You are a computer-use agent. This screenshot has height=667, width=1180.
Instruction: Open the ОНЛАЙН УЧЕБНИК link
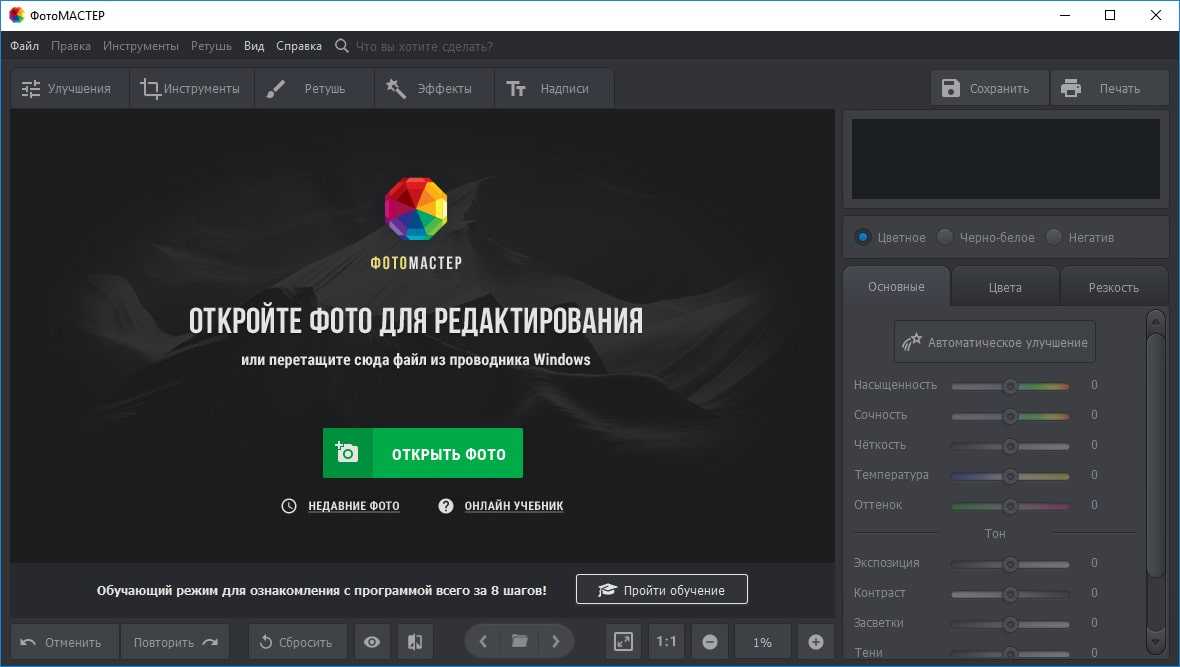tap(513, 506)
